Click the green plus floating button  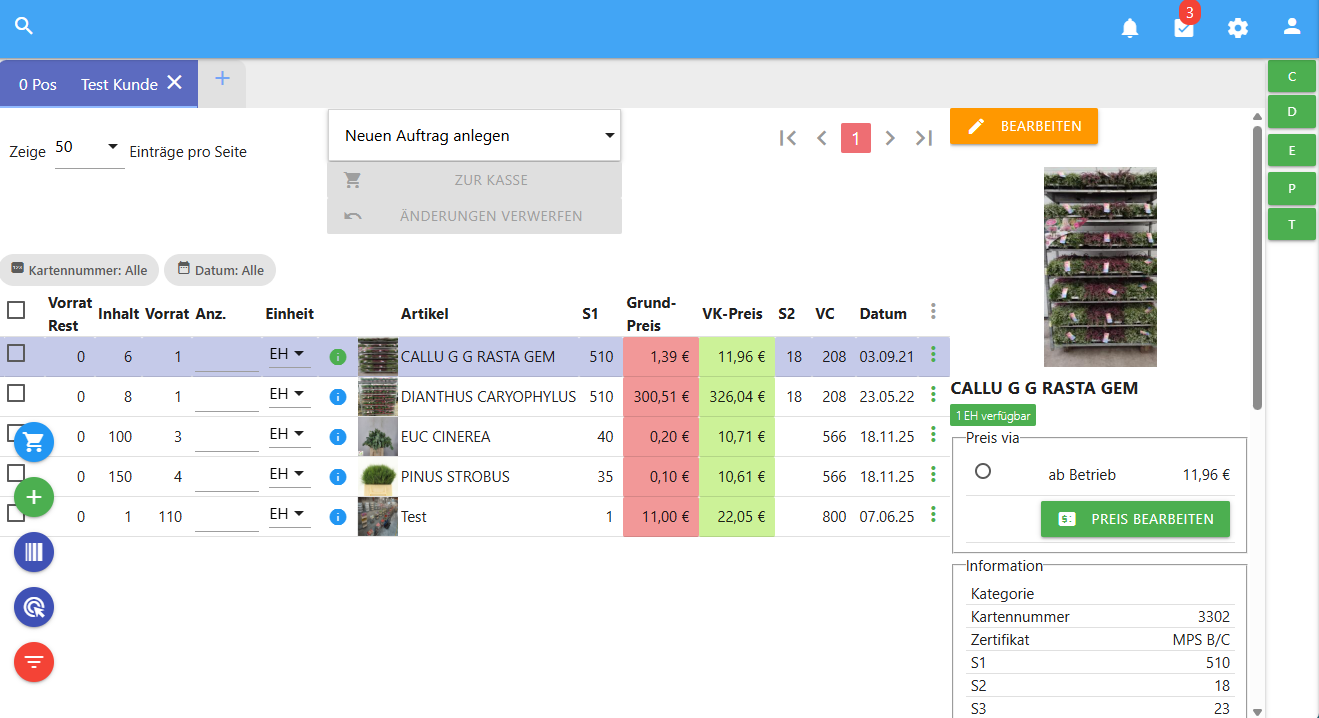tap(34, 497)
